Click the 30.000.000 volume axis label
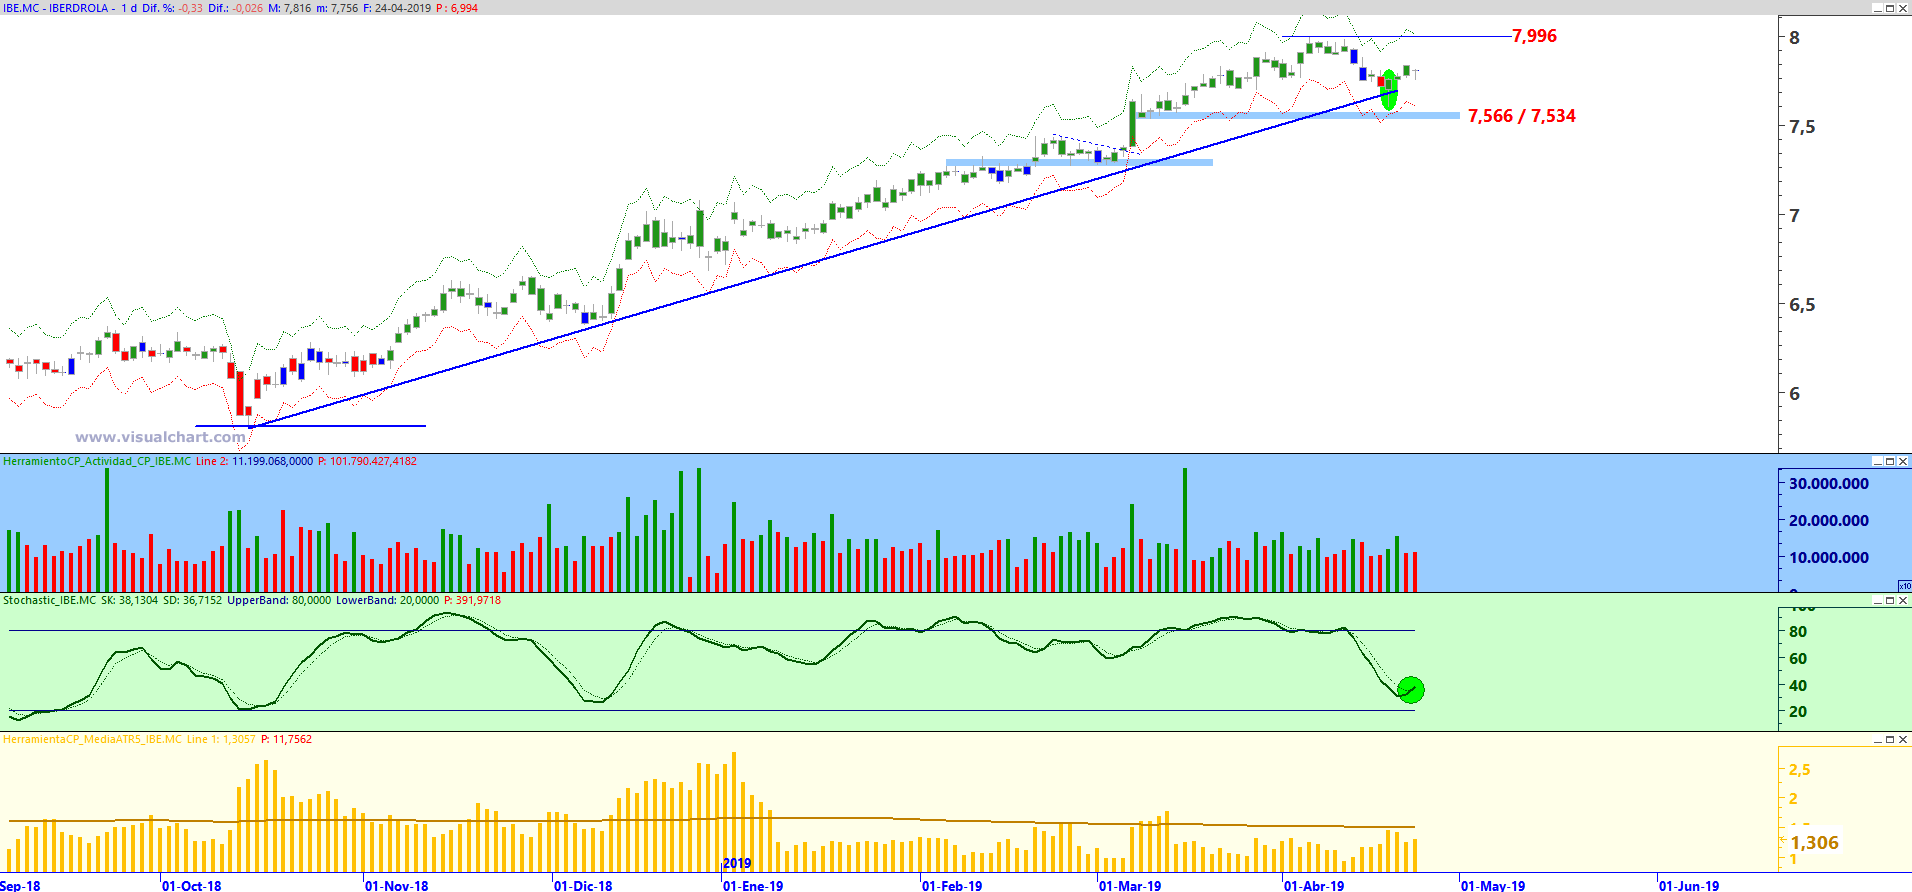The width and height of the screenshot is (1912, 892). pyautogui.click(x=1828, y=483)
